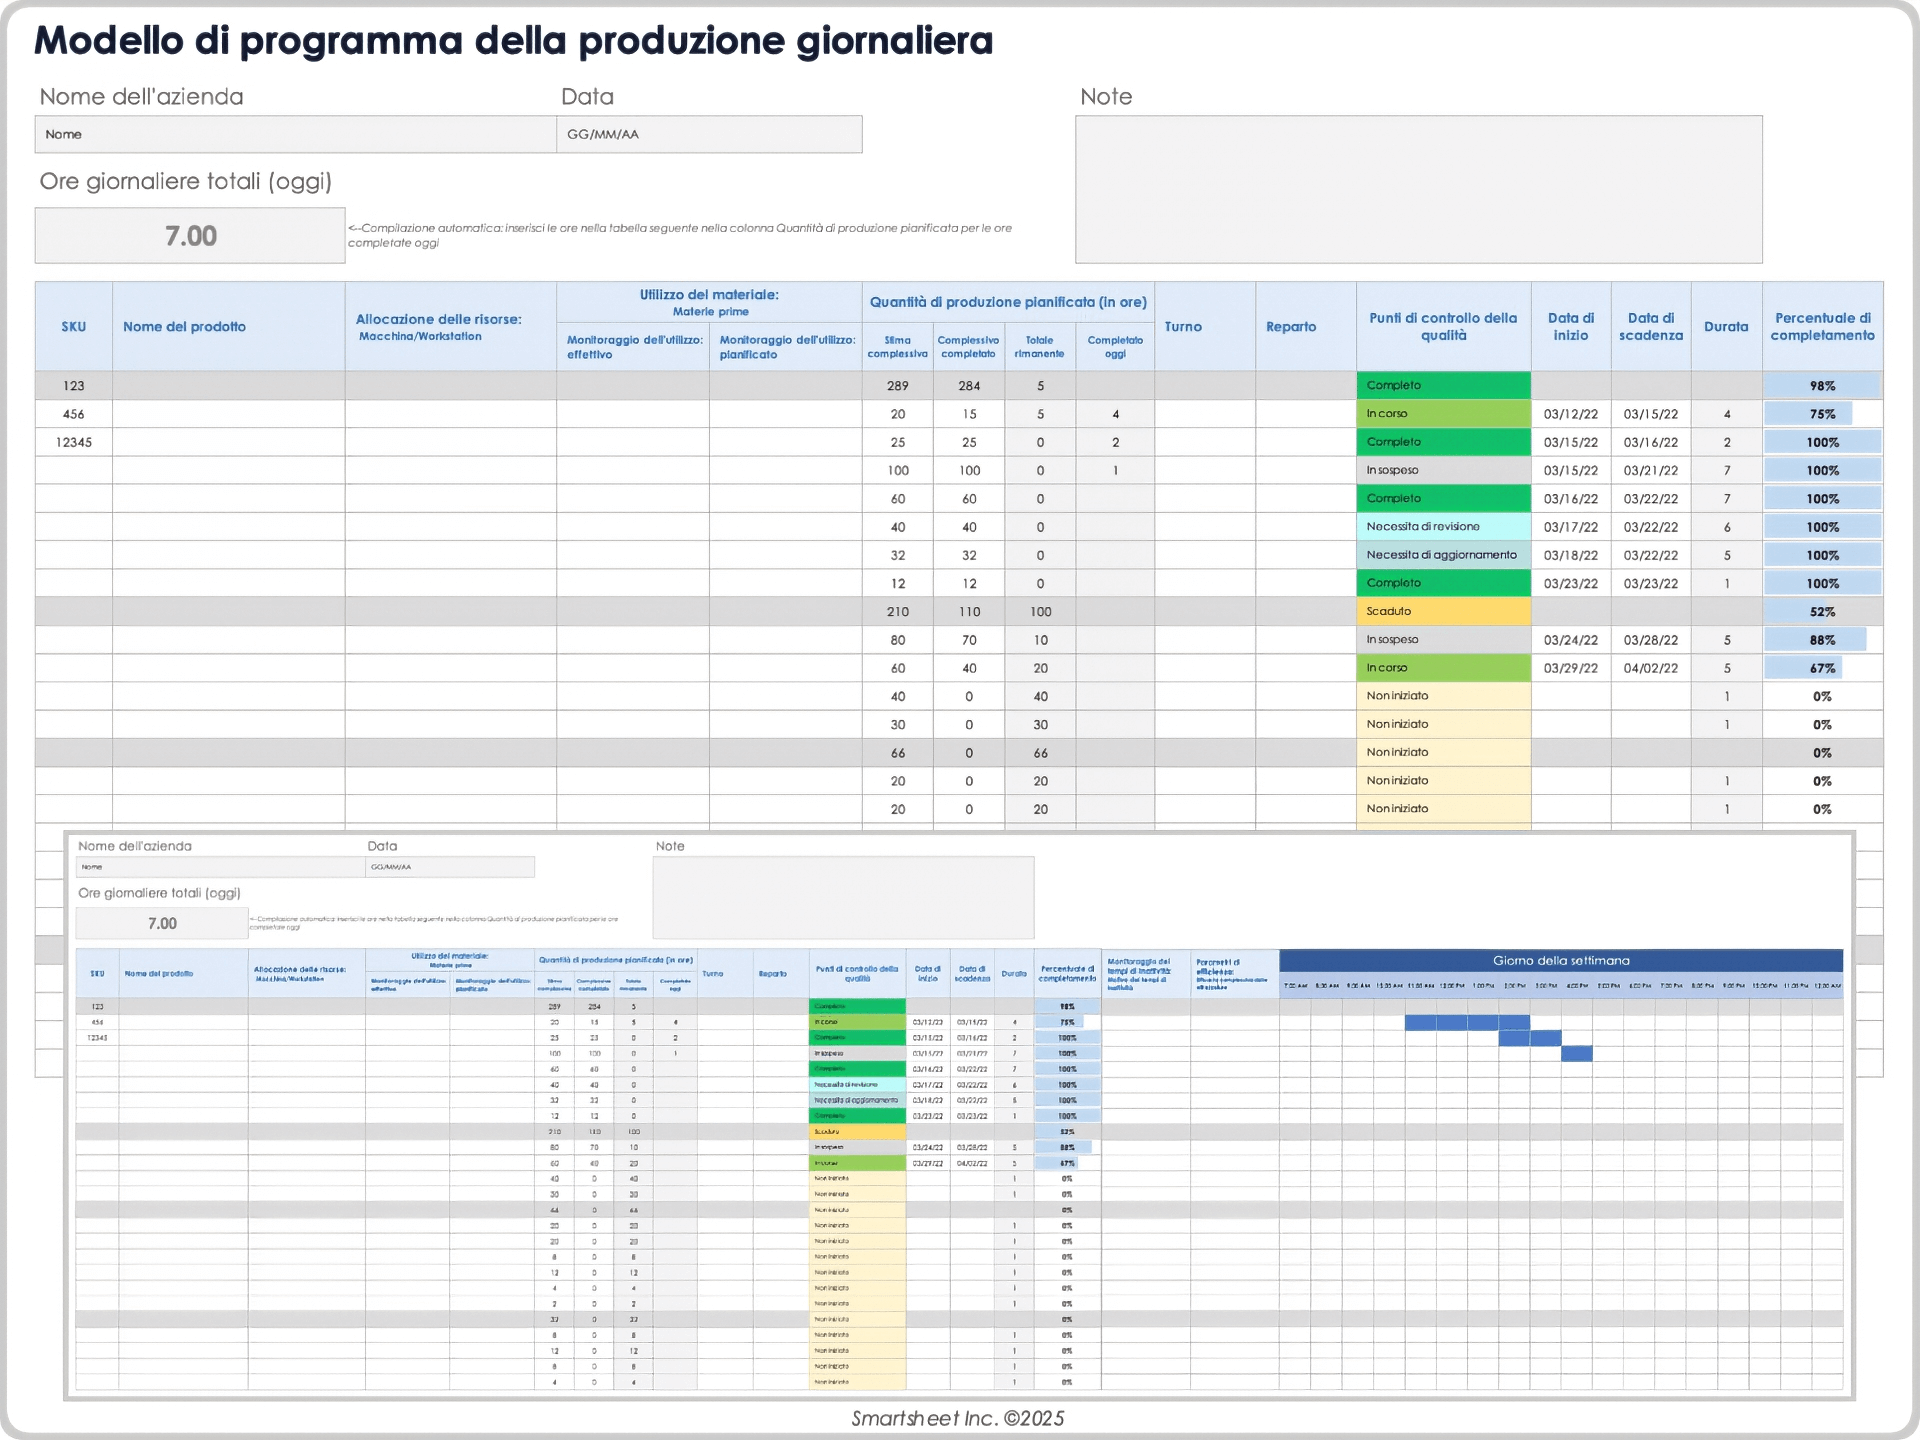Select the start date 03/12/22
1920x1440 pixels.
click(1571, 413)
